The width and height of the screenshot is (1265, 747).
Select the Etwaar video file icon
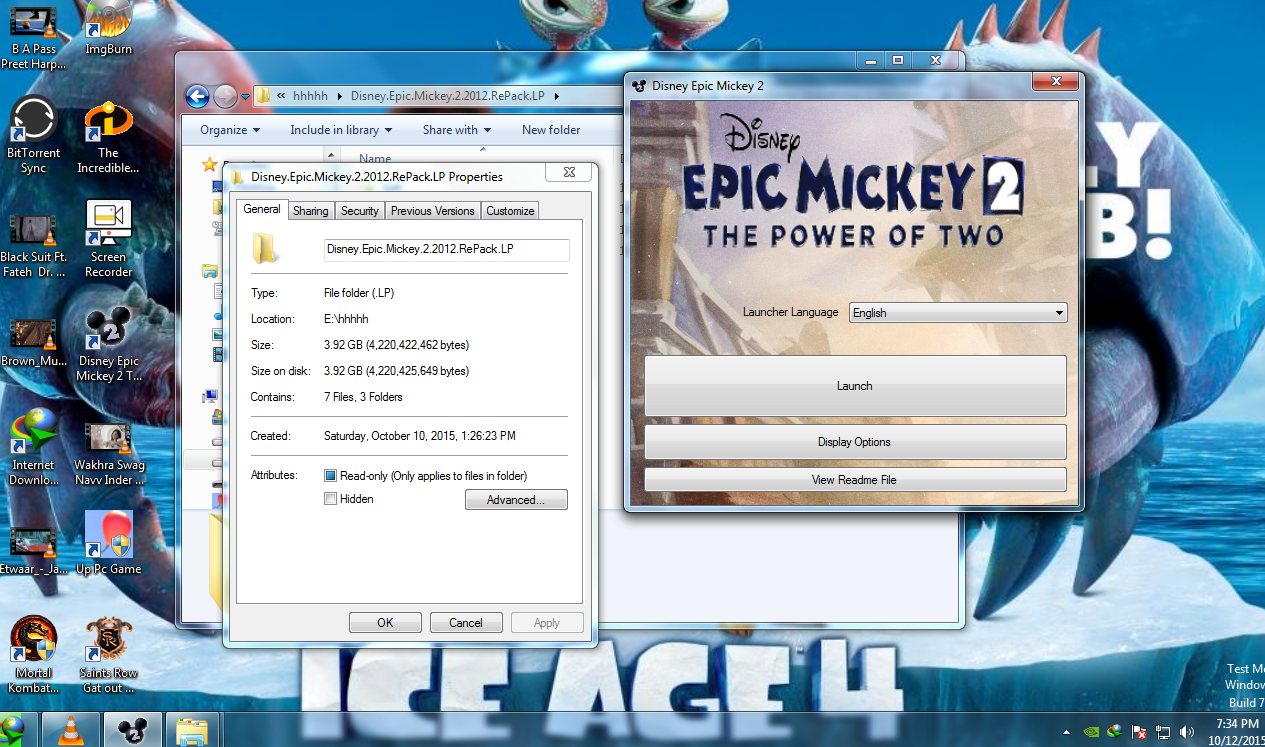tap(33, 552)
